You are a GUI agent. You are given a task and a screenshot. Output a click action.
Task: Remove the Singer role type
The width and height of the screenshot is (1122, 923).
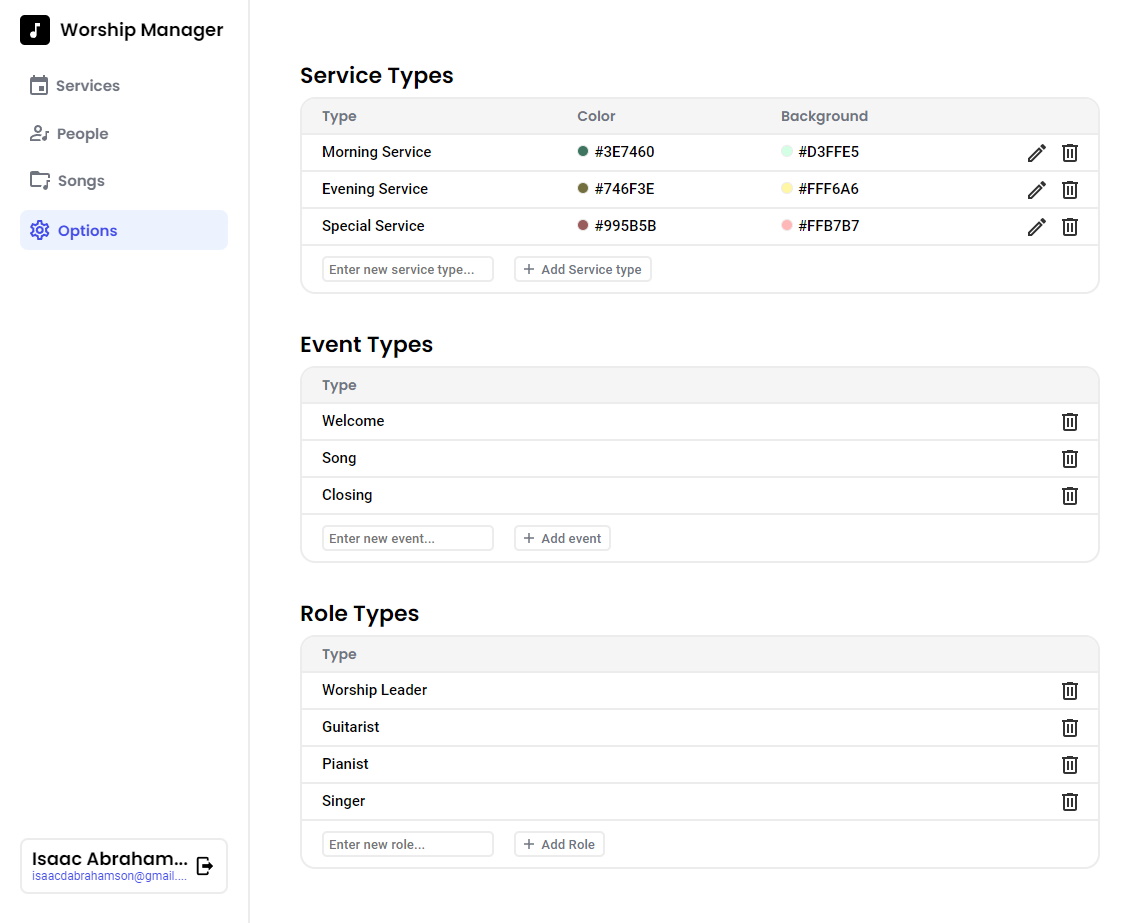[1069, 801]
